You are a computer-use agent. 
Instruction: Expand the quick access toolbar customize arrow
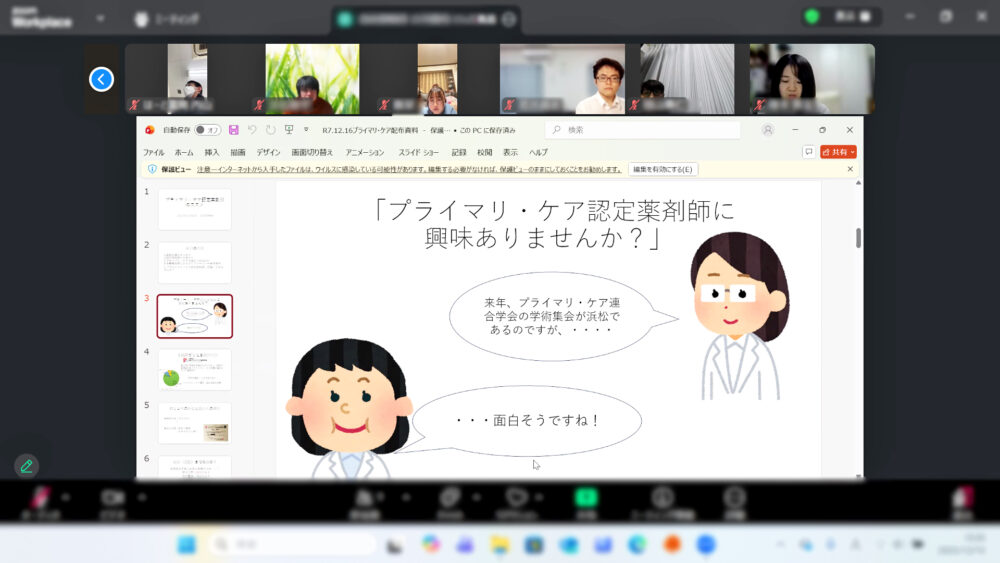306,130
